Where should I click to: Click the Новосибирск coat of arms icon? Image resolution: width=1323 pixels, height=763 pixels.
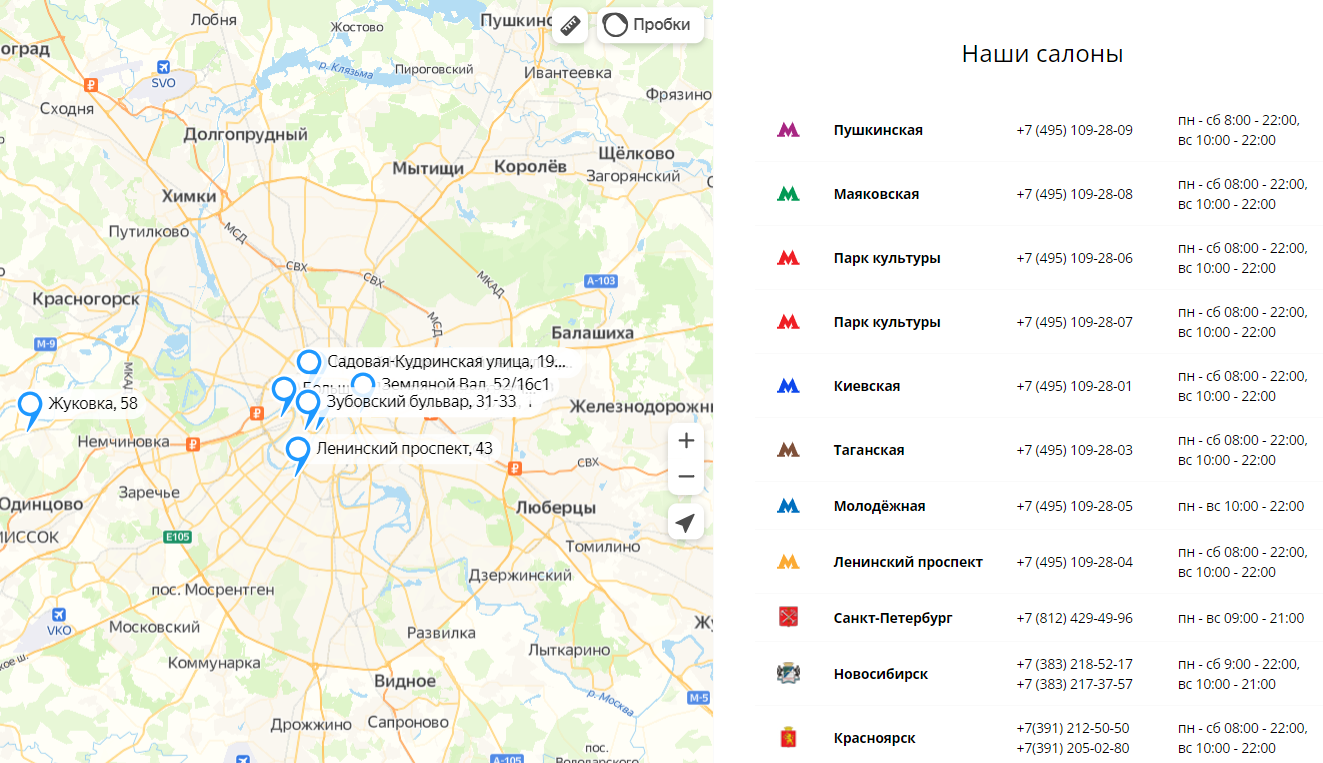coord(788,674)
